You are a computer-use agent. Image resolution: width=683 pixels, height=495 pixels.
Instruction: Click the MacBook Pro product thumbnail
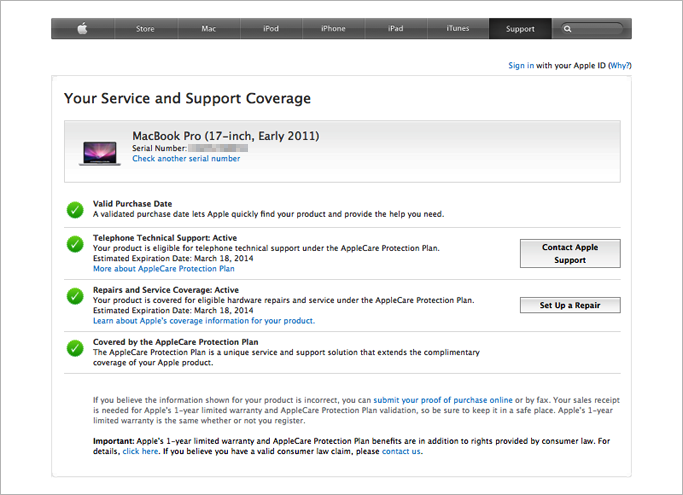click(100, 153)
